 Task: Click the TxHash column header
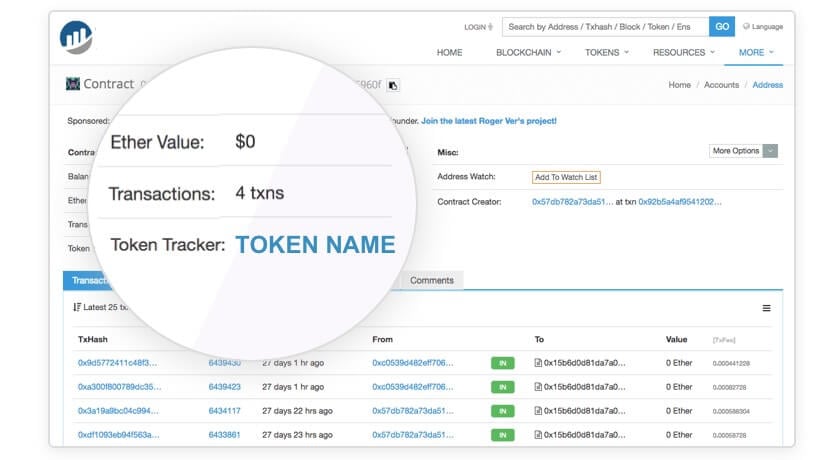point(93,339)
